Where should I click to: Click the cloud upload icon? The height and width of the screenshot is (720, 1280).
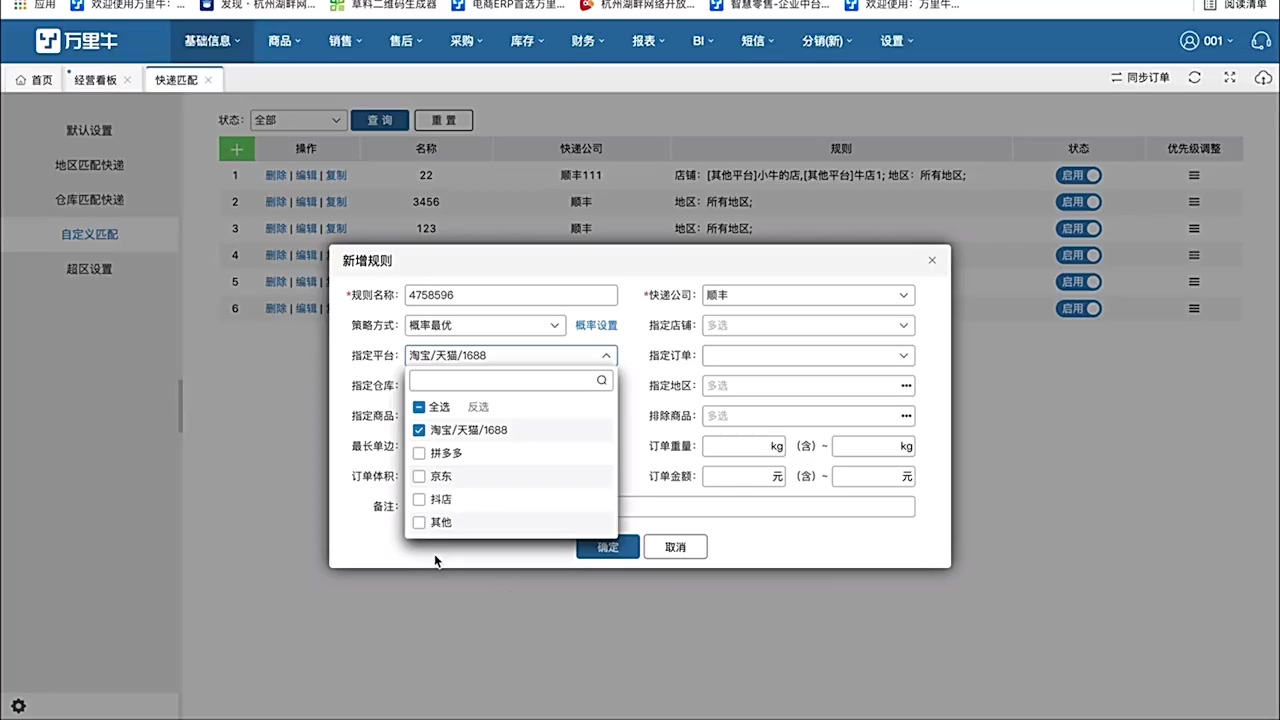pos(1263,78)
